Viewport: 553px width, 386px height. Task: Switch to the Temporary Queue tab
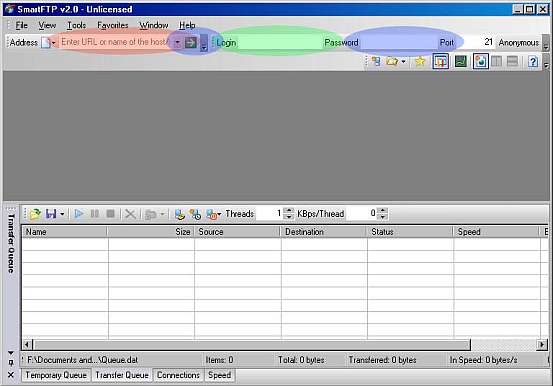pyautogui.click(x=56, y=375)
